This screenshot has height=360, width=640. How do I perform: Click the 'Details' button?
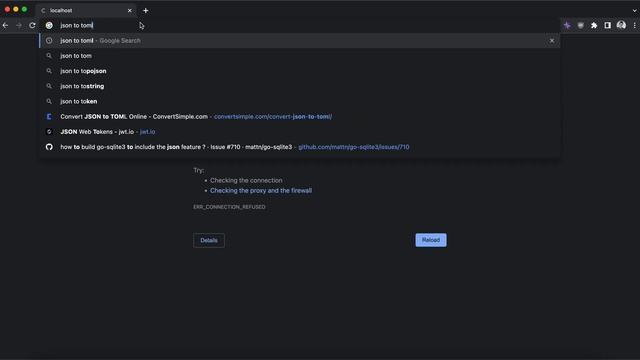(x=209, y=240)
